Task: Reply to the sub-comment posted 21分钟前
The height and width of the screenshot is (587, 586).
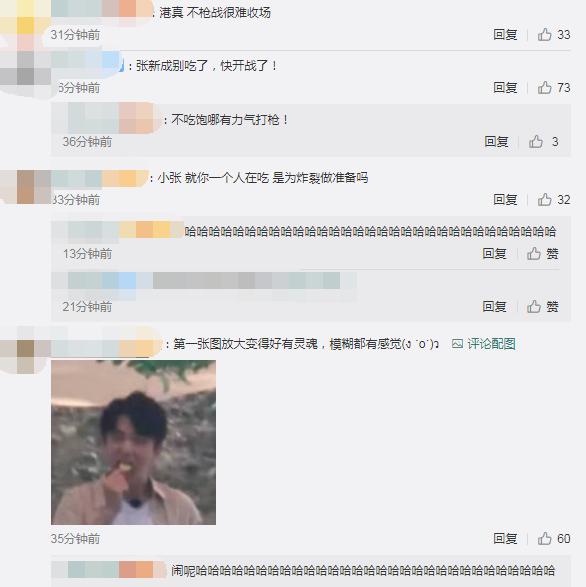Action: coord(494,307)
